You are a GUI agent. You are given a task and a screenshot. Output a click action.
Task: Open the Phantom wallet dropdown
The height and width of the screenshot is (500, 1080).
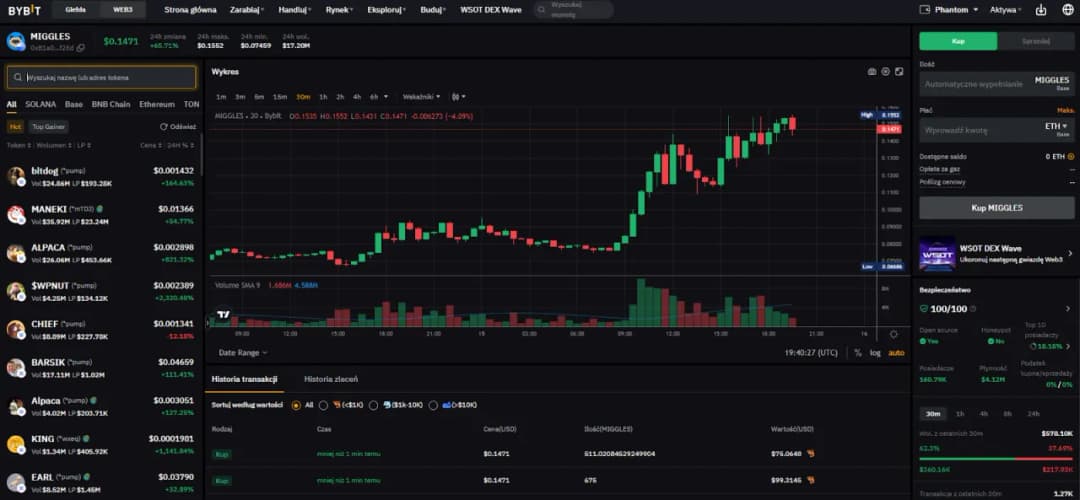(946, 10)
